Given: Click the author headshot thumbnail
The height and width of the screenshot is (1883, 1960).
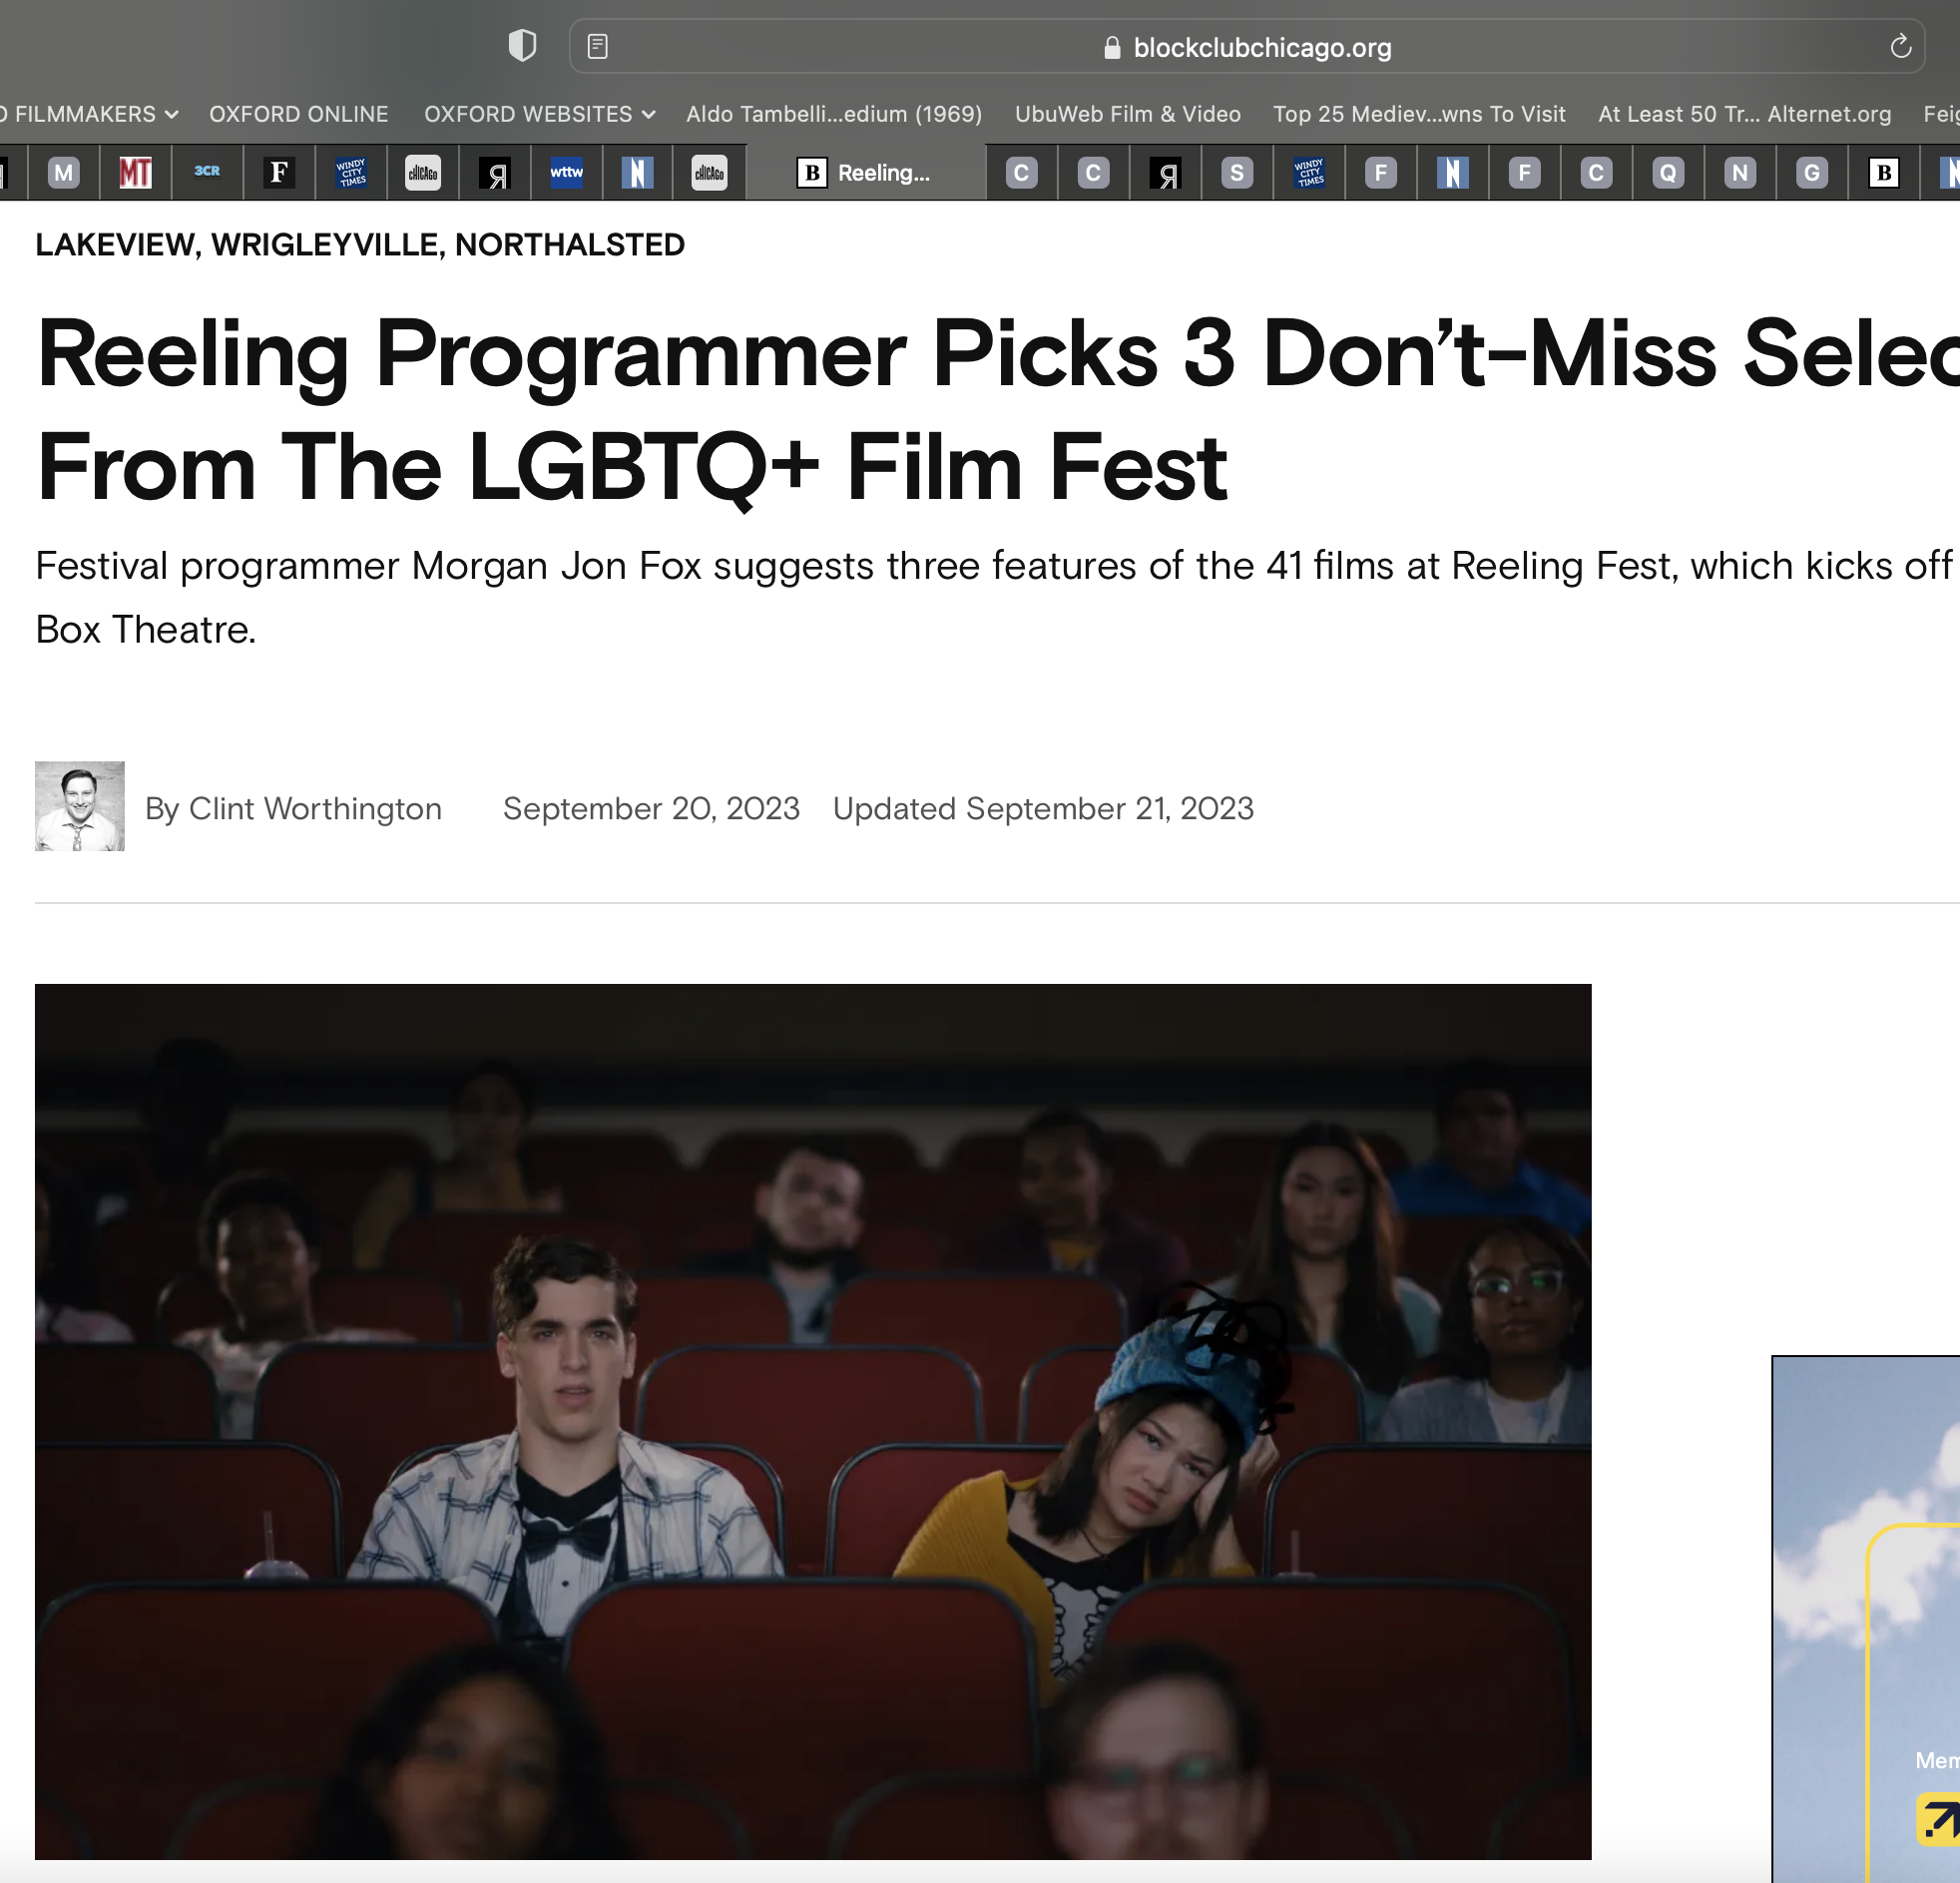Looking at the screenshot, I should coord(80,806).
